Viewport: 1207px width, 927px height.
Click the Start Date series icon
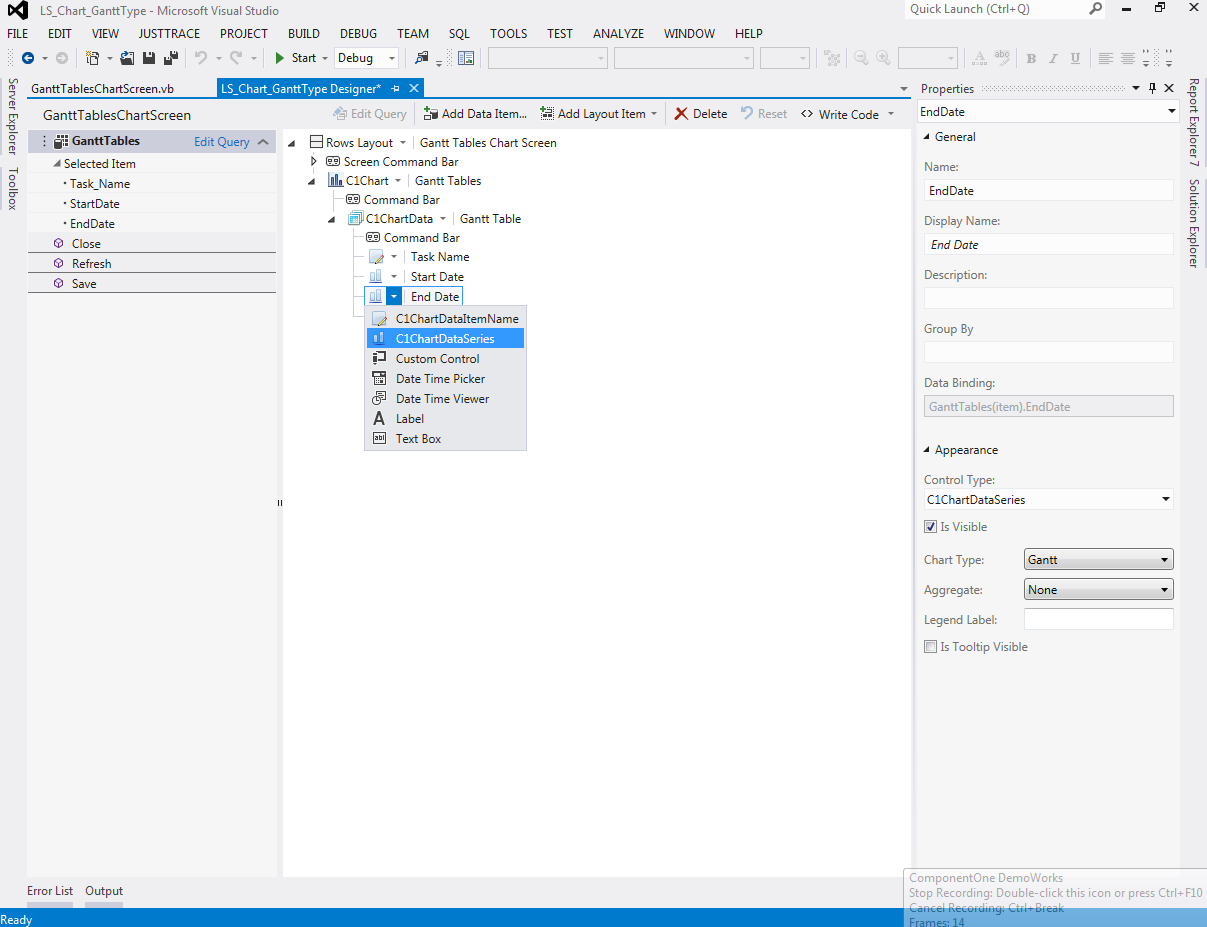tap(376, 276)
